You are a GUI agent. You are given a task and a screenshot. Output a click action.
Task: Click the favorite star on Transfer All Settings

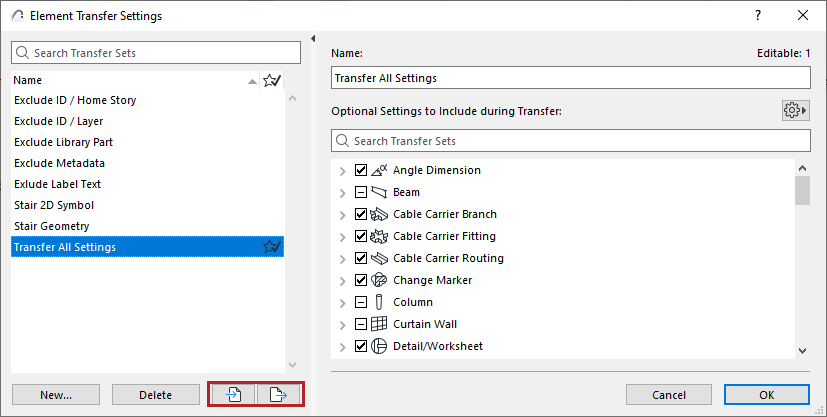pos(271,247)
